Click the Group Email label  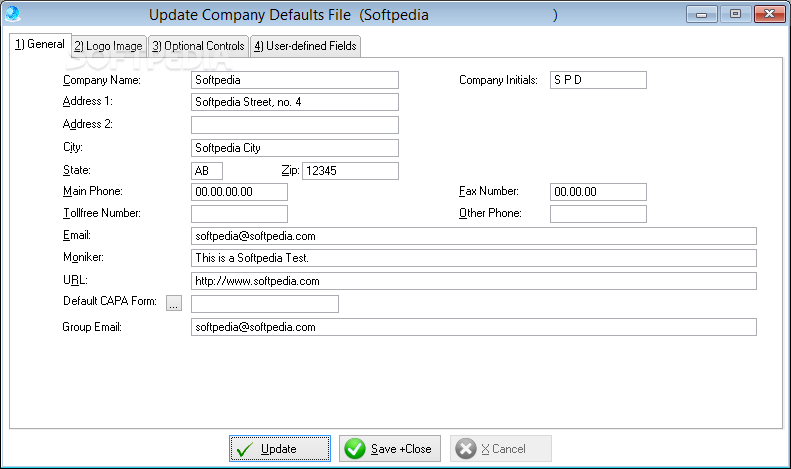tap(92, 327)
